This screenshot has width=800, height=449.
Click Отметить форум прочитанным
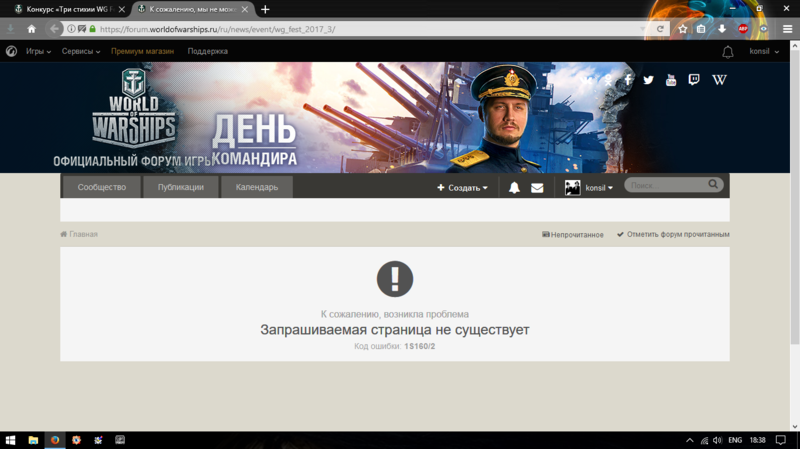coord(673,234)
